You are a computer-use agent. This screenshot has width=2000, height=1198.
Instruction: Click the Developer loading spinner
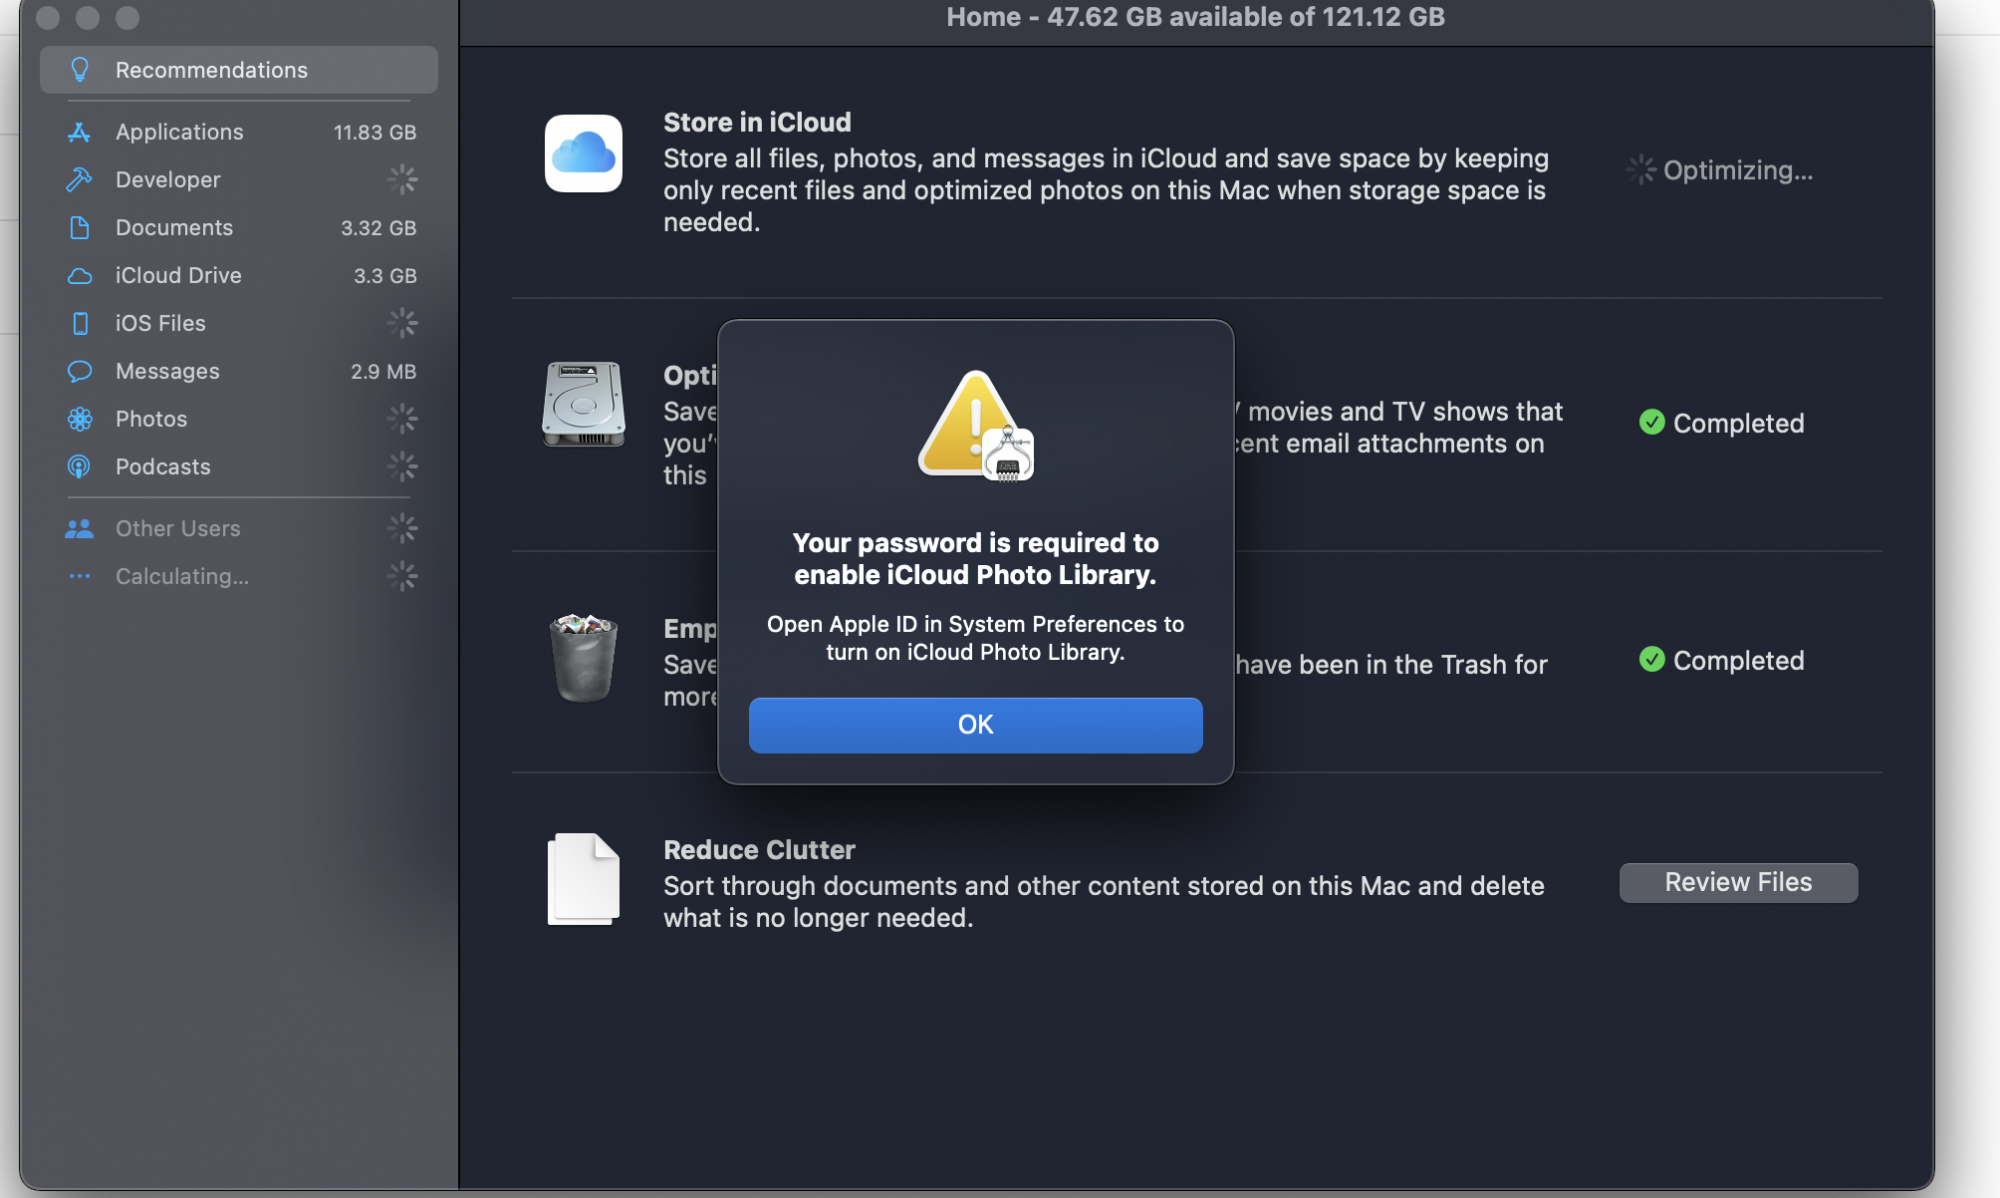click(402, 180)
